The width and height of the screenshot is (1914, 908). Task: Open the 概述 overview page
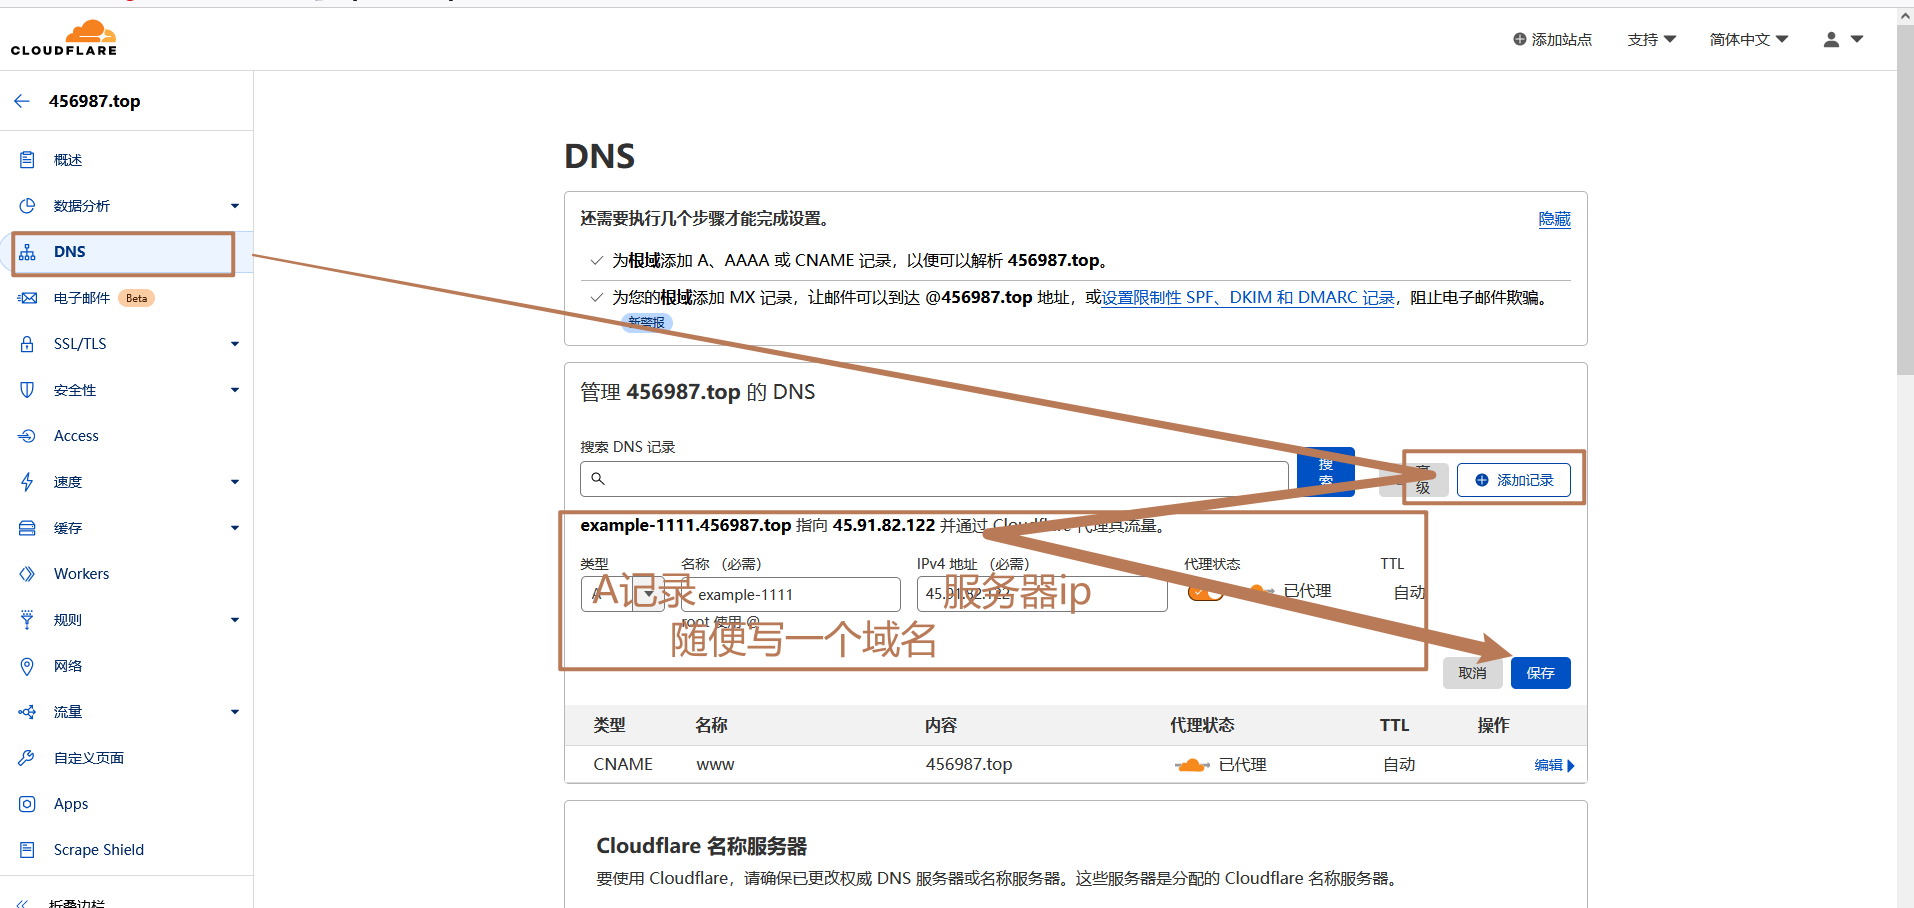pos(68,160)
